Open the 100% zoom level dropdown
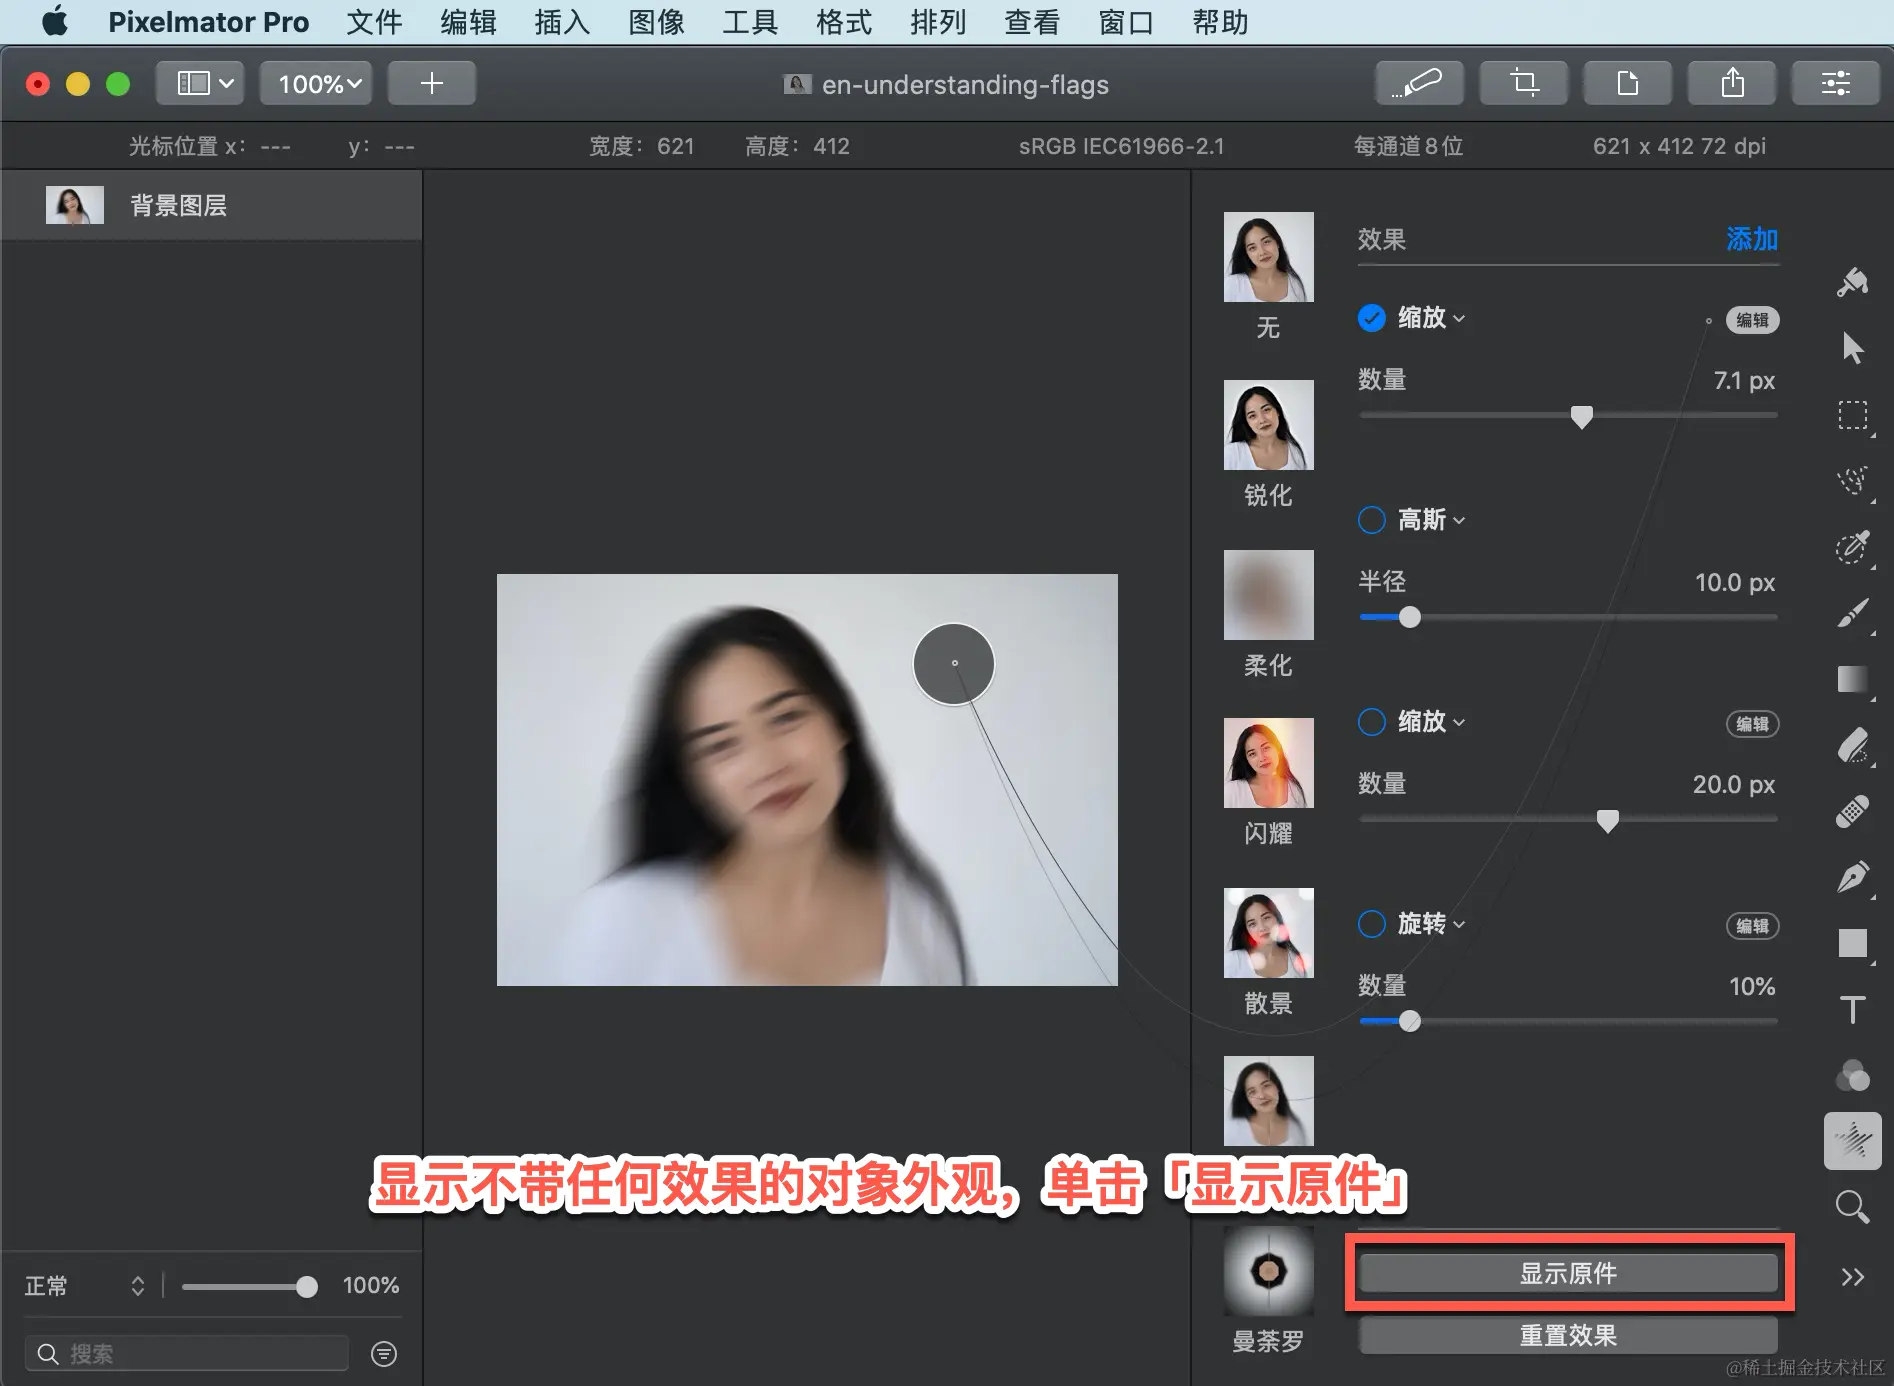 pos(317,83)
